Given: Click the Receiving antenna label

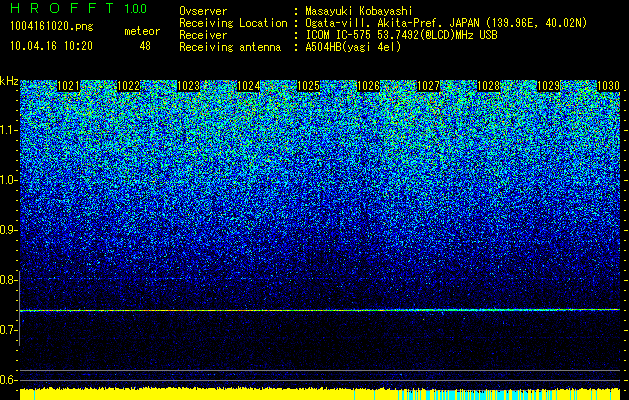Looking at the screenshot, I should (x=230, y=47).
